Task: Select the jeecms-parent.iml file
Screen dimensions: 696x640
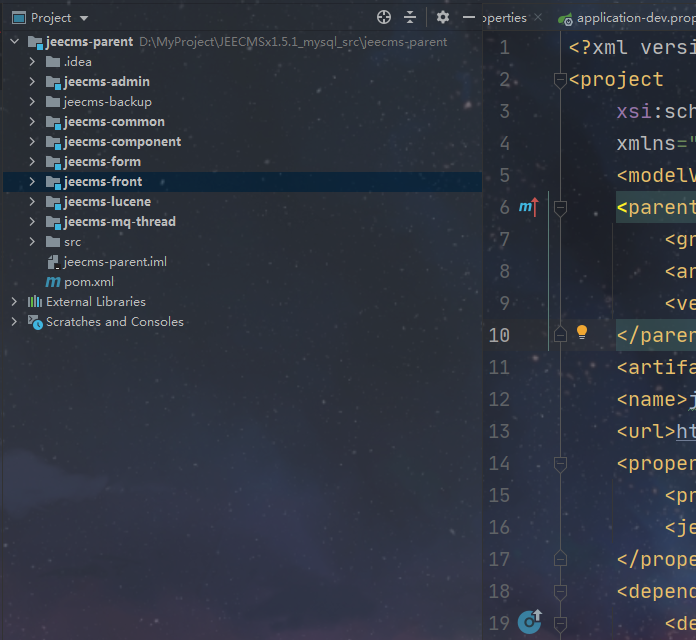Action: tap(115, 262)
